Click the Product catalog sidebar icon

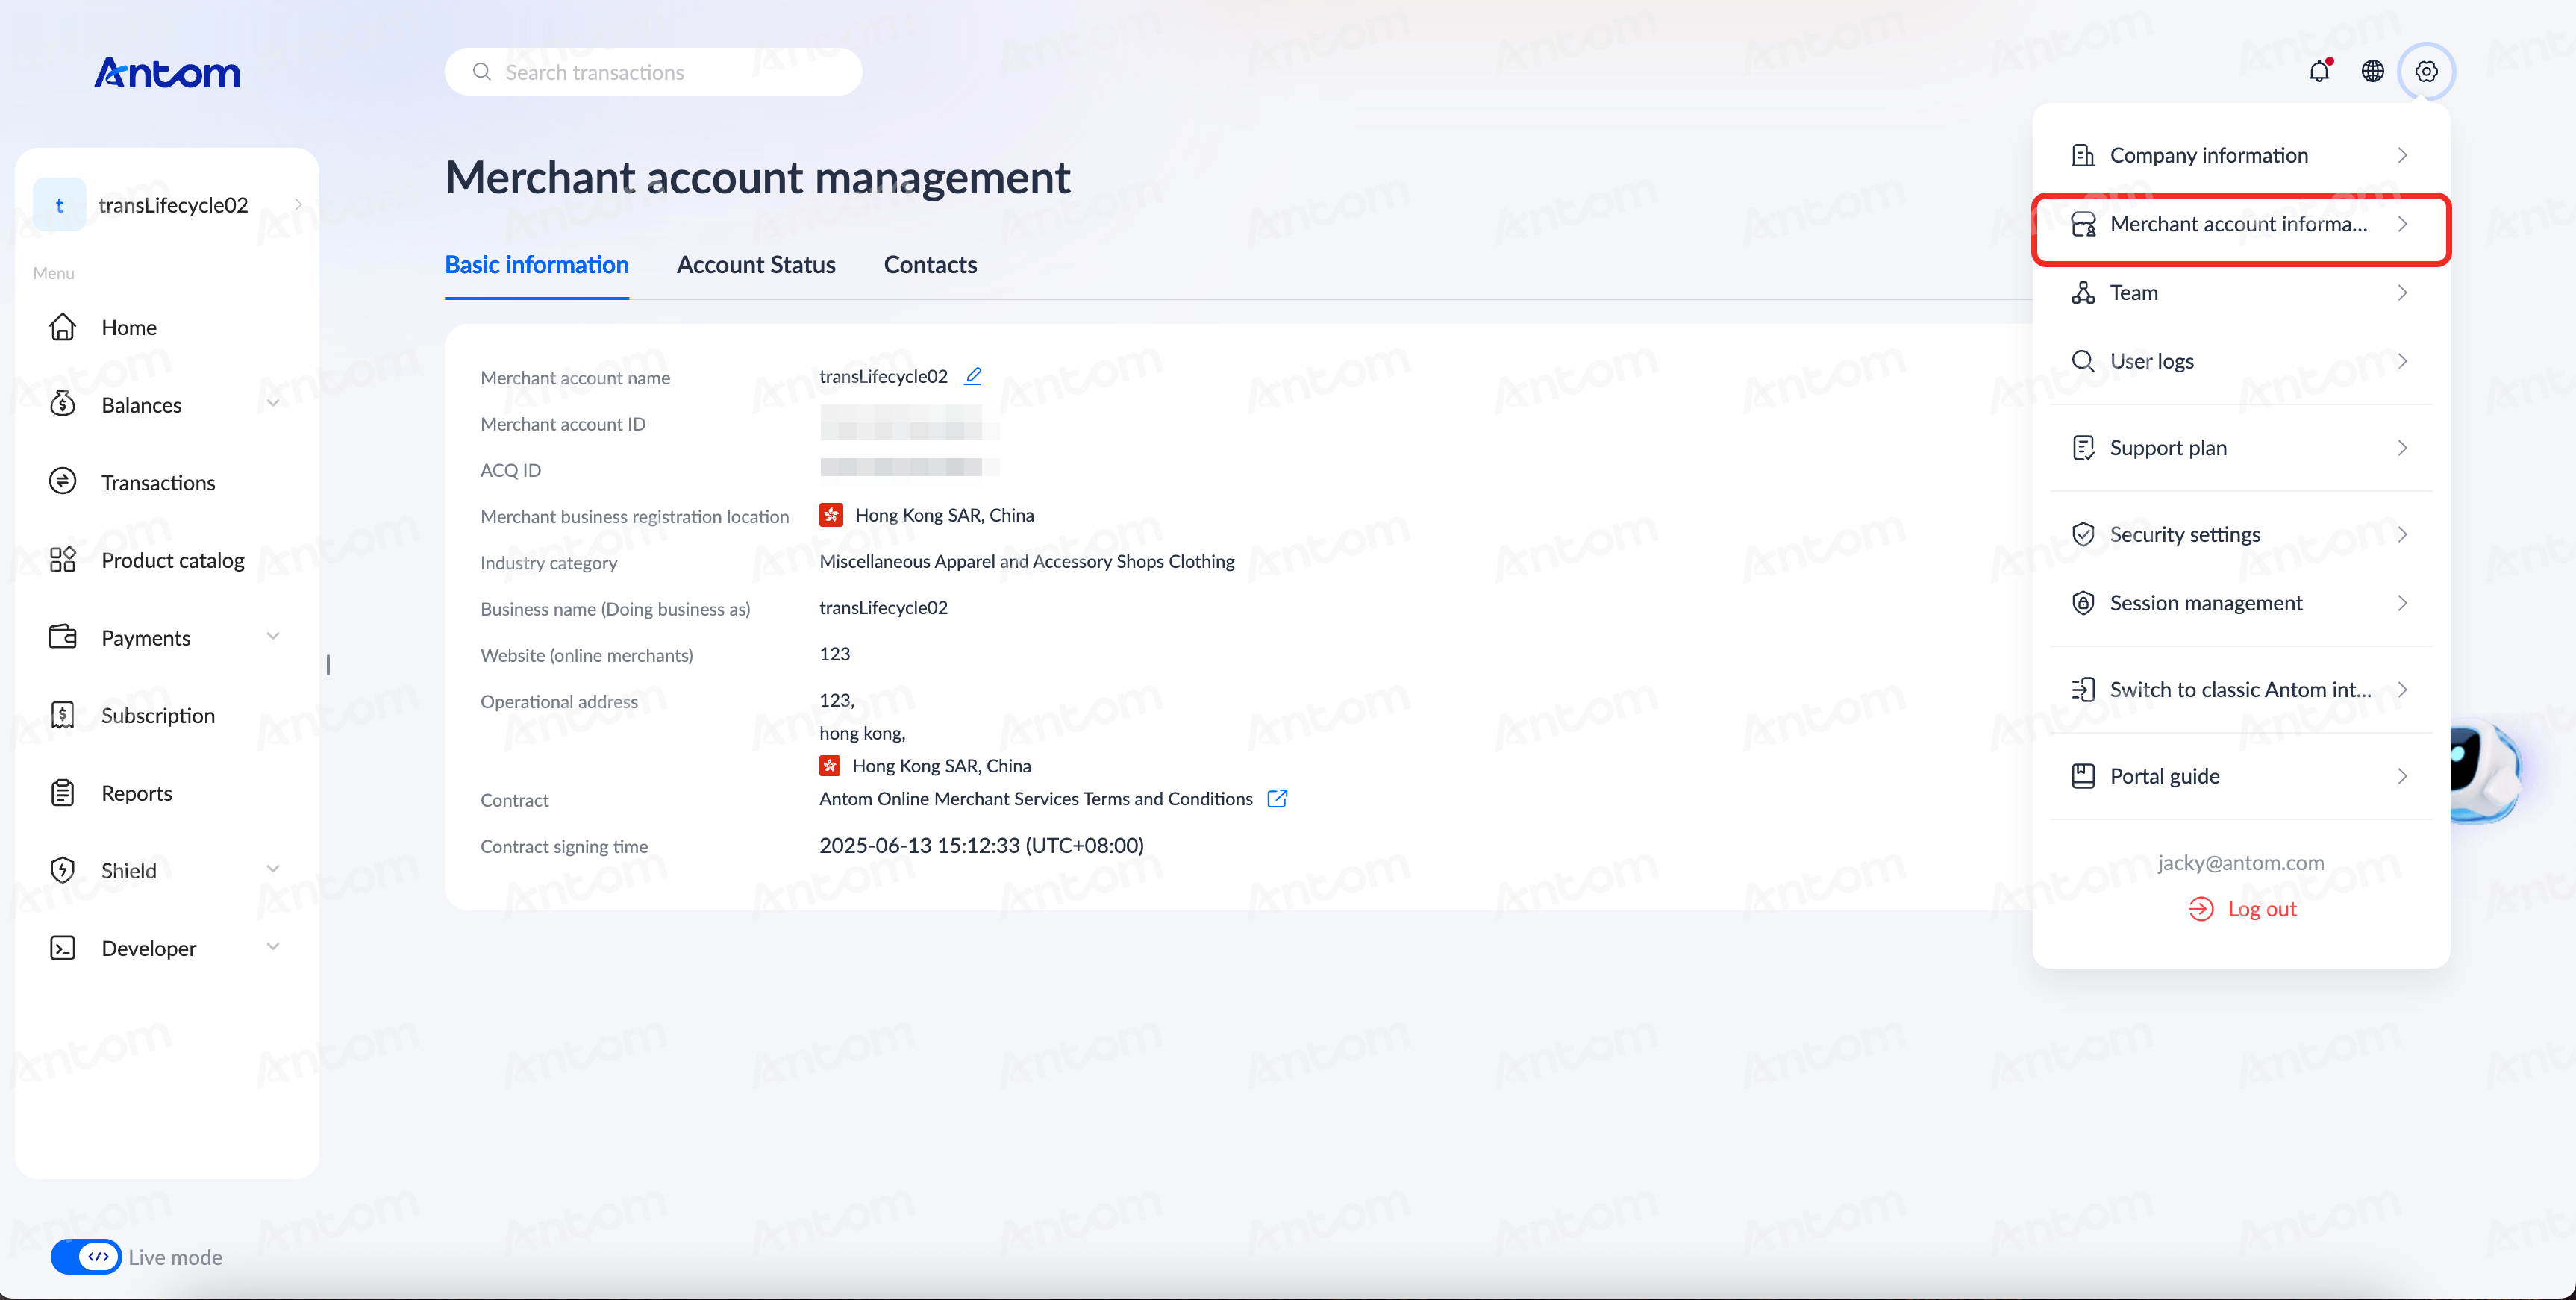click(63, 560)
